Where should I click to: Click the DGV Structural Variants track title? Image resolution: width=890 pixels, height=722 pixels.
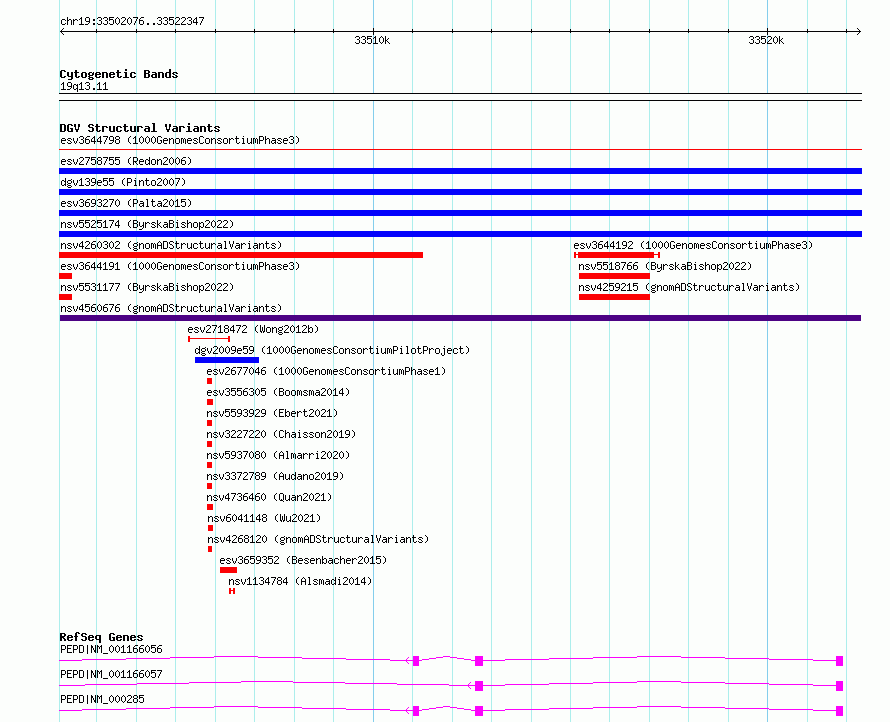pyautogui.click(x=140, y=128)
